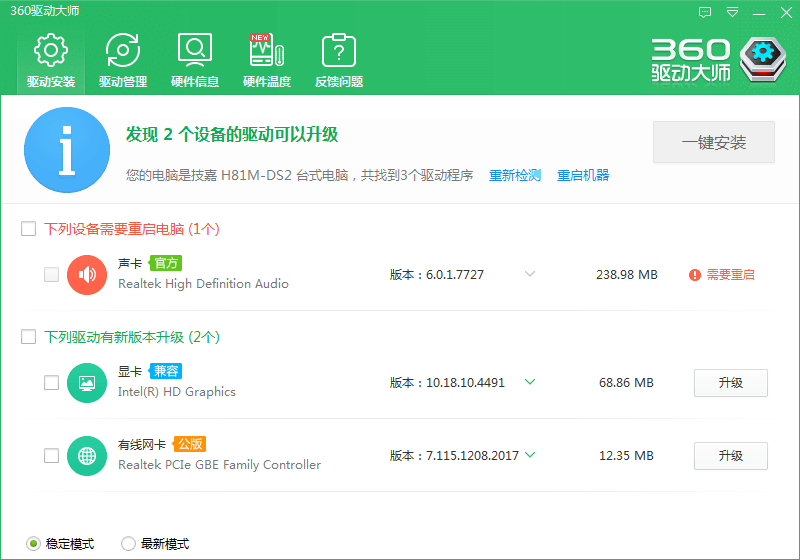
Task: Open the 驱动安装 gear icon
Action: (x=51, y=50)
